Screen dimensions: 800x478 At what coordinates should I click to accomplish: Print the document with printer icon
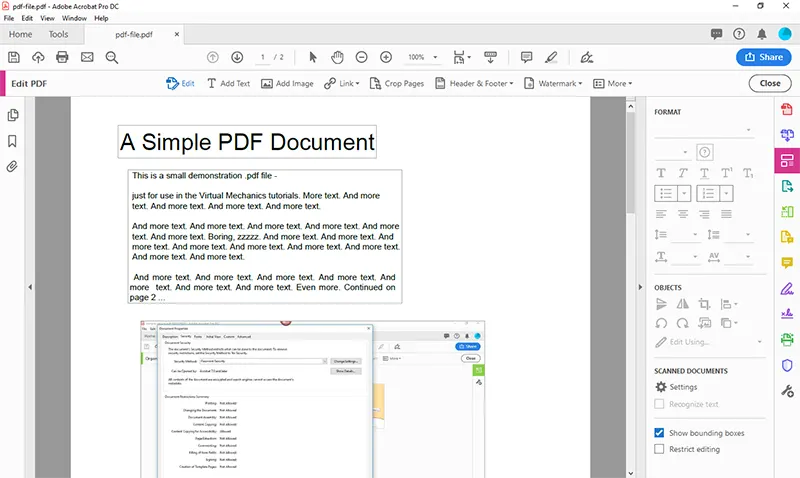point(62,57)
